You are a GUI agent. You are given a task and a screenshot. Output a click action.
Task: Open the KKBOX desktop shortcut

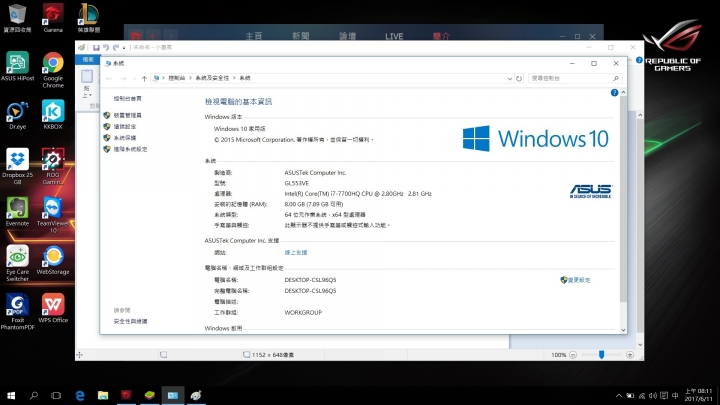53,115
